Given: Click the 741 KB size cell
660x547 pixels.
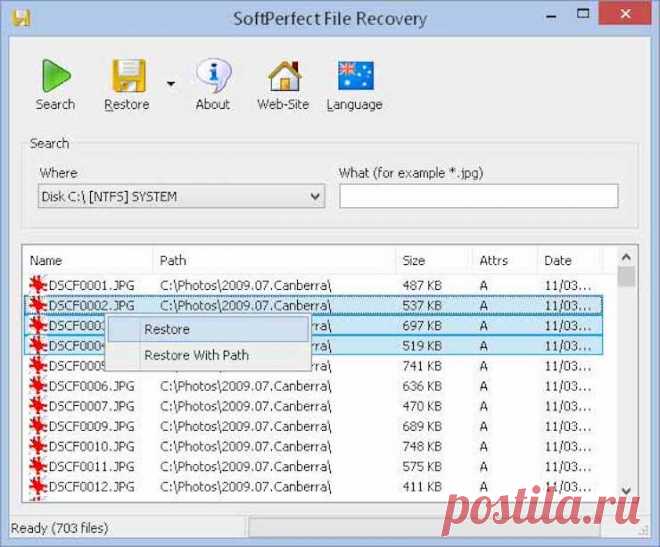Looking at the screenshot, I should click(422, 366).
